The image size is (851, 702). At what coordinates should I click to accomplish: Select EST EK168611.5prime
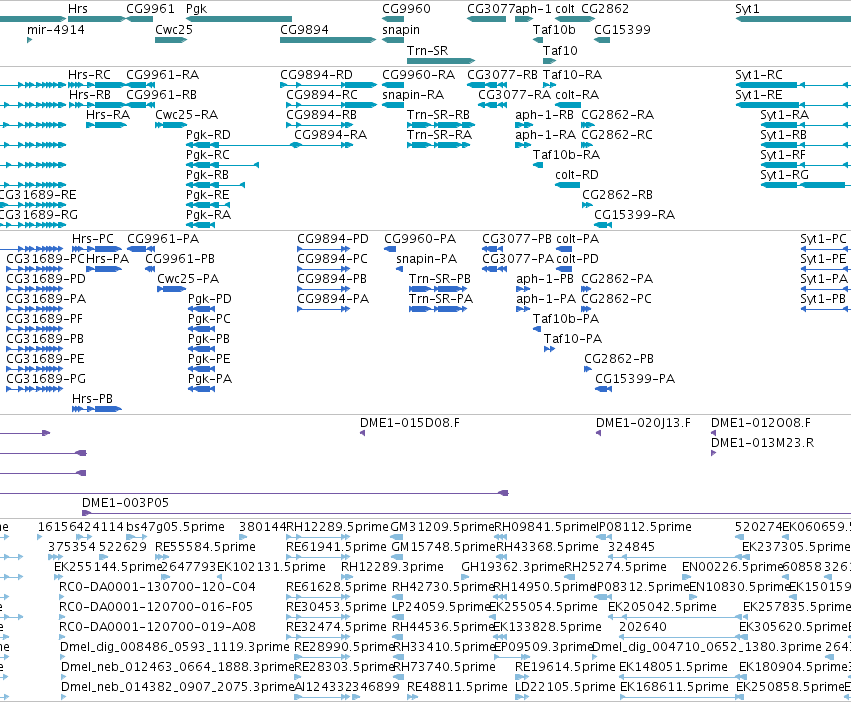(674, 687)
